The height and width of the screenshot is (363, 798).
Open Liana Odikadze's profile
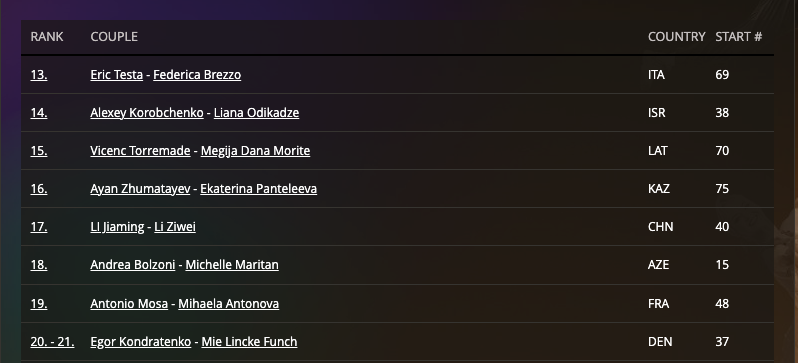(x=256, y=113)
